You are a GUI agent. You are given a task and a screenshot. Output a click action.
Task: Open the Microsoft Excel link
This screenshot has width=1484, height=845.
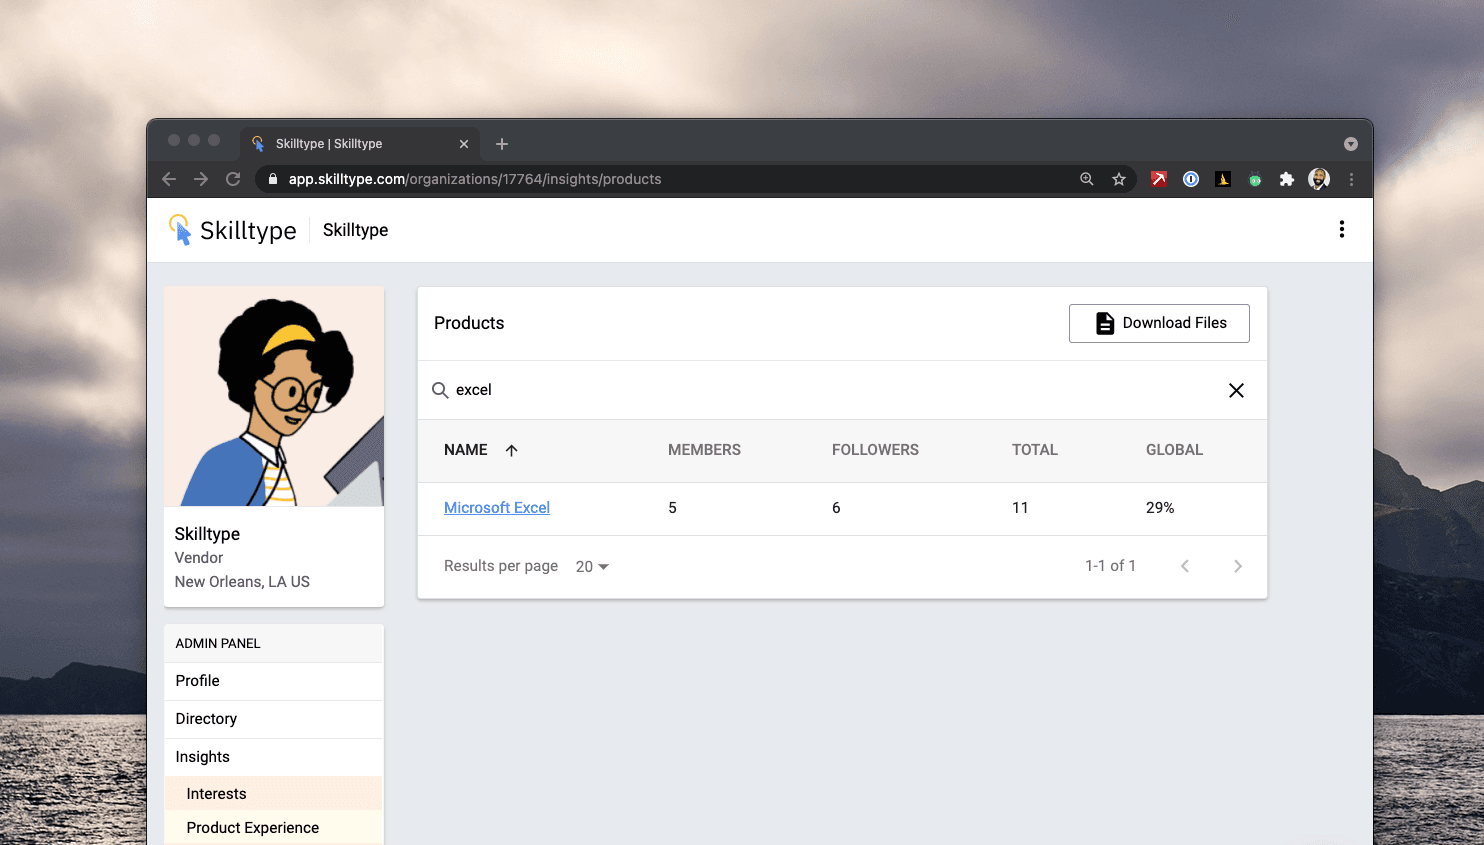[x=497, y=508]
